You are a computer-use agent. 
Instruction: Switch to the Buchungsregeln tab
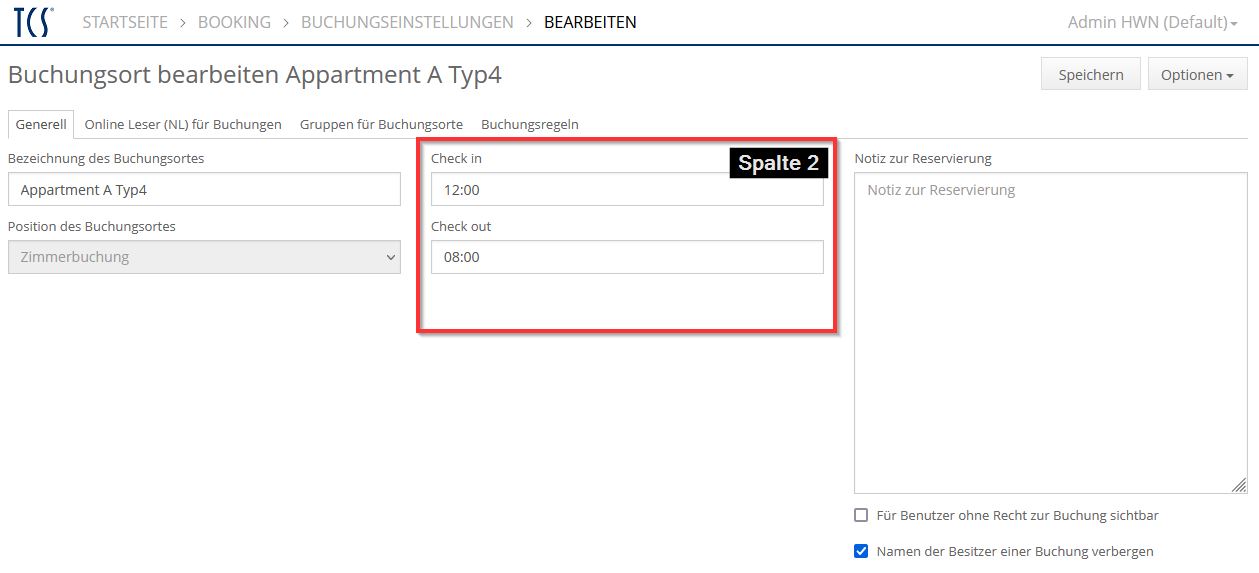pos(530,125)
